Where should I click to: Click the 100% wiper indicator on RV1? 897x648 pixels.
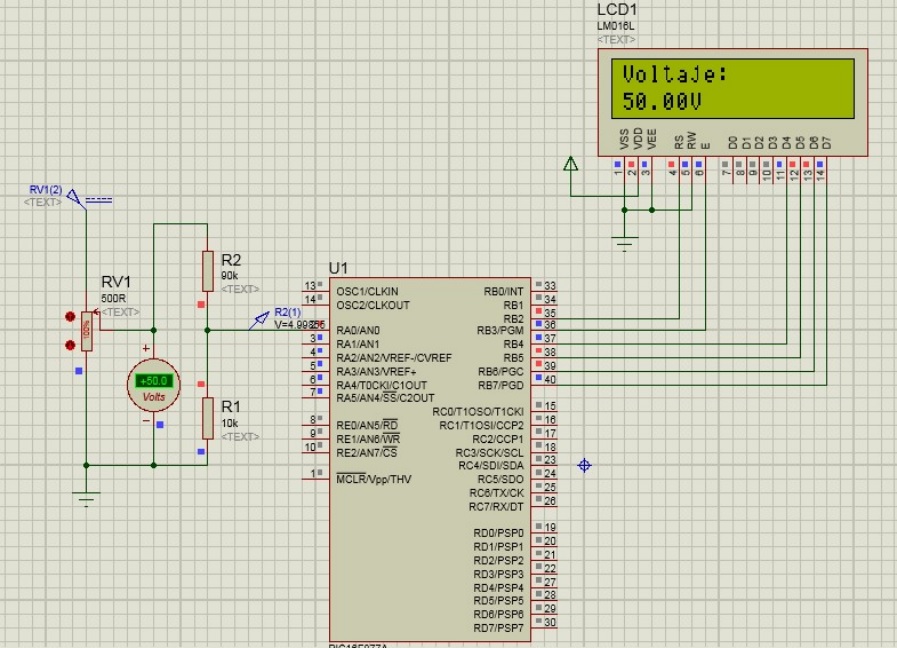(87, 330)
